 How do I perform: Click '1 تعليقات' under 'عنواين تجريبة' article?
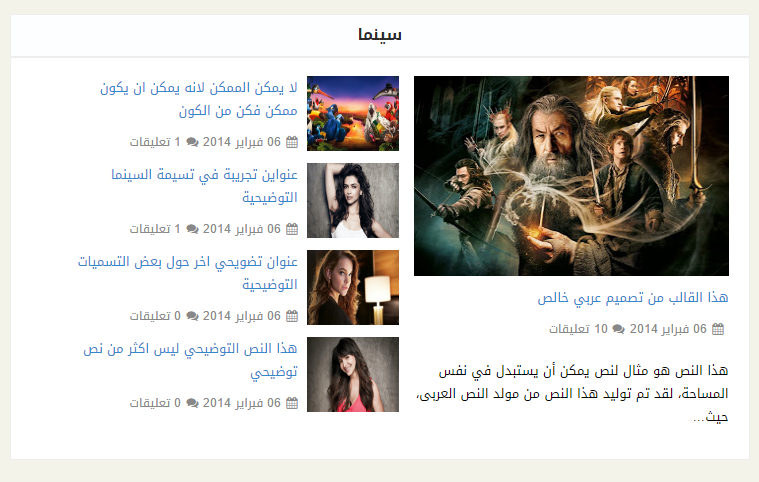[155, 229]
